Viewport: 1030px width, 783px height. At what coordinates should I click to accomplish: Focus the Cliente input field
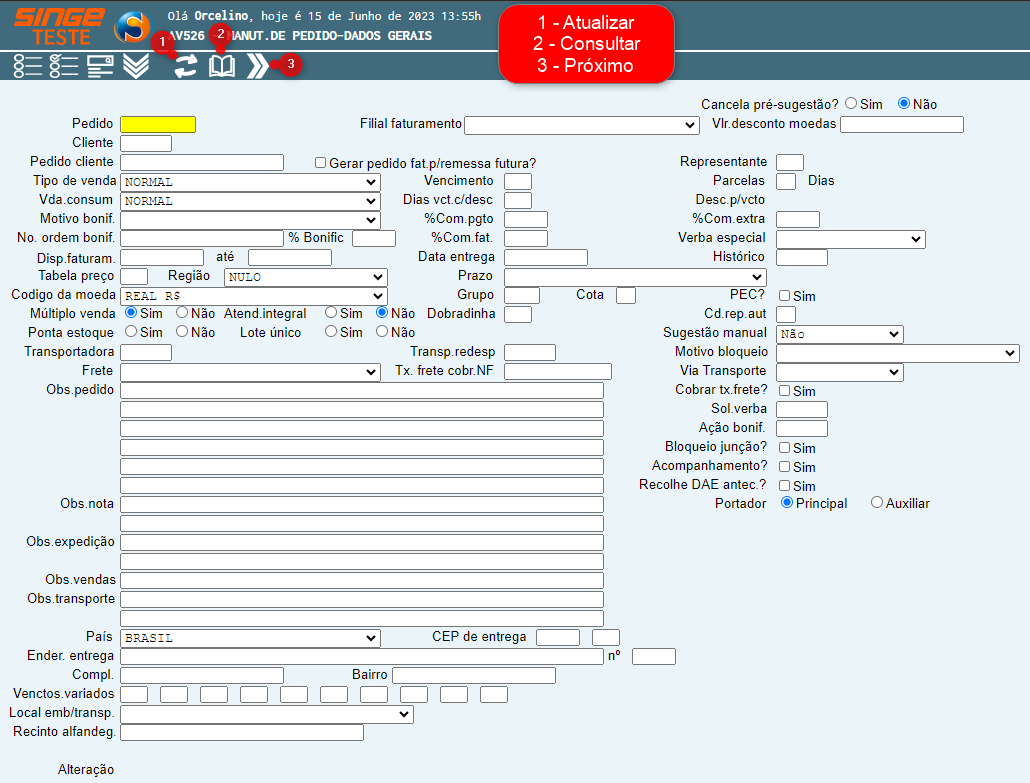pyautogui.click(x=146, y=143)
